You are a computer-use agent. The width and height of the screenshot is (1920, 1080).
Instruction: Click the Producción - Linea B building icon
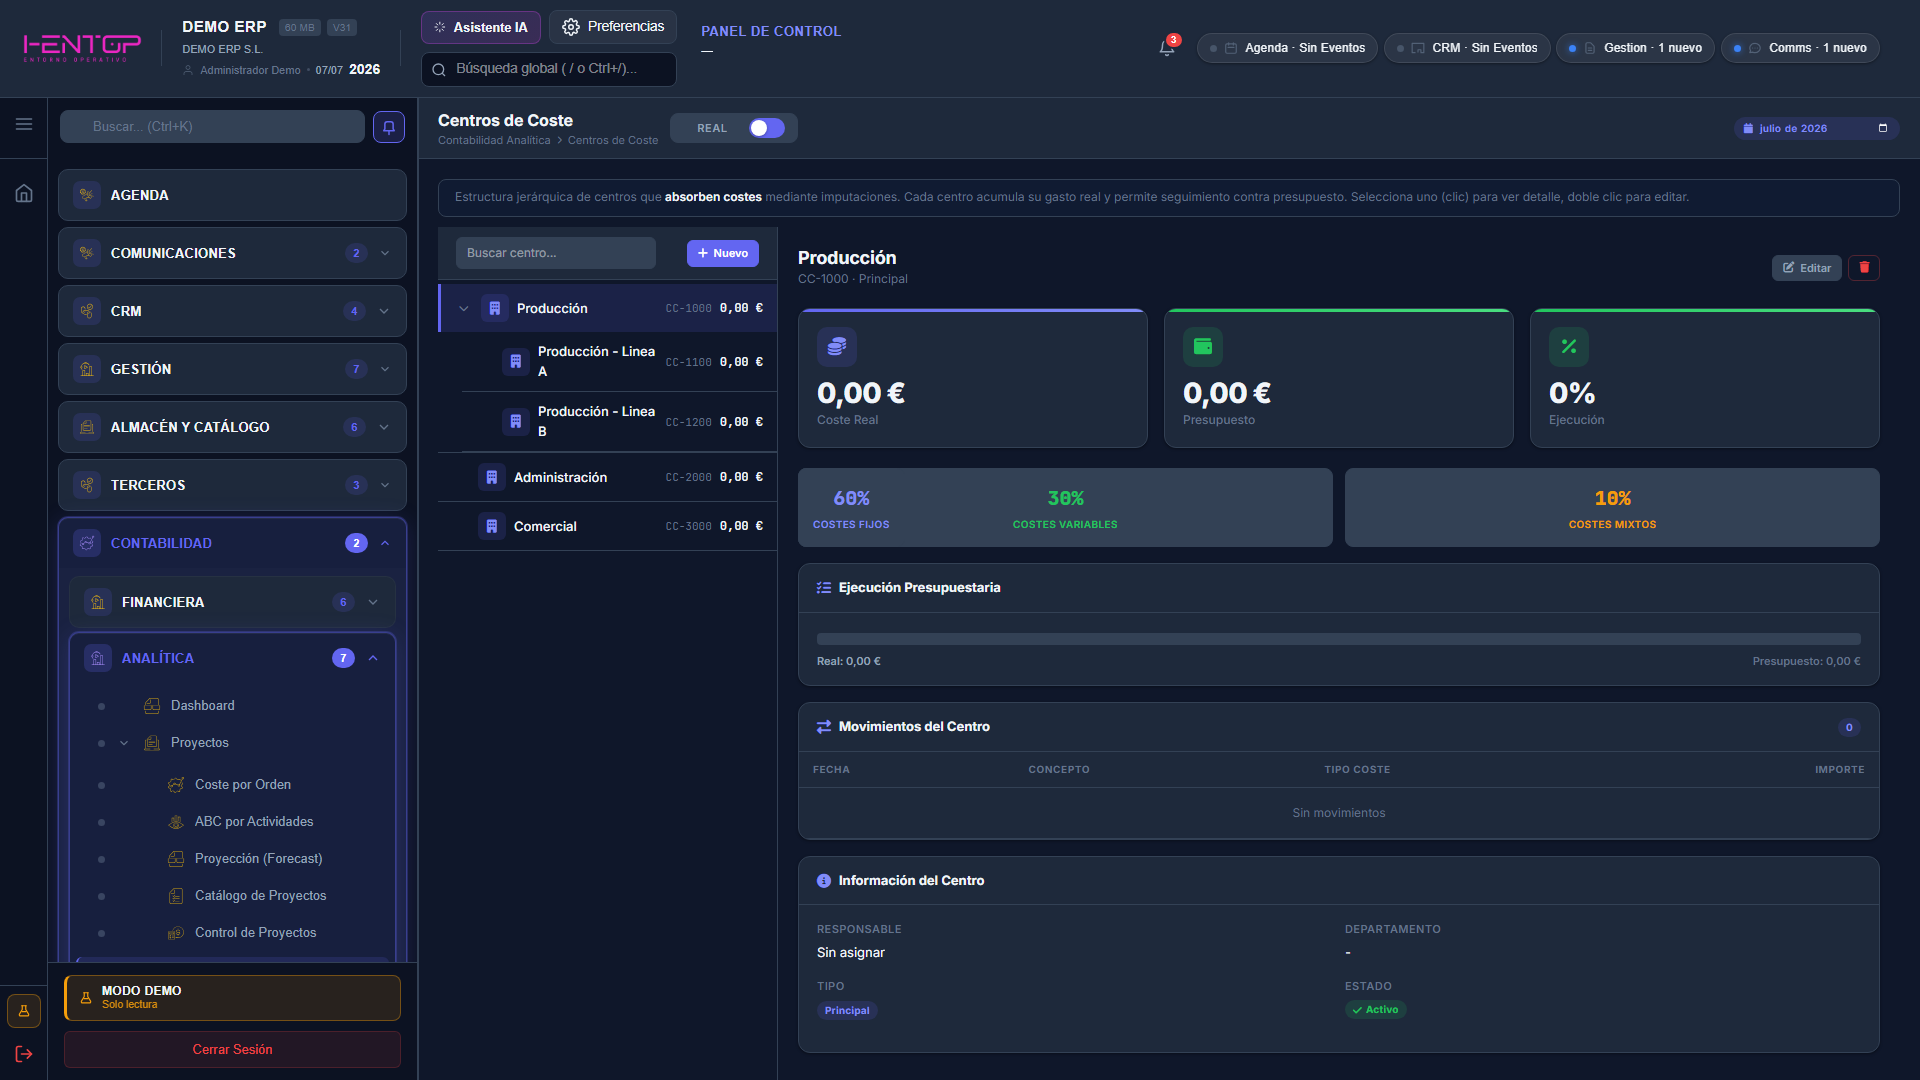click(515, 422)
